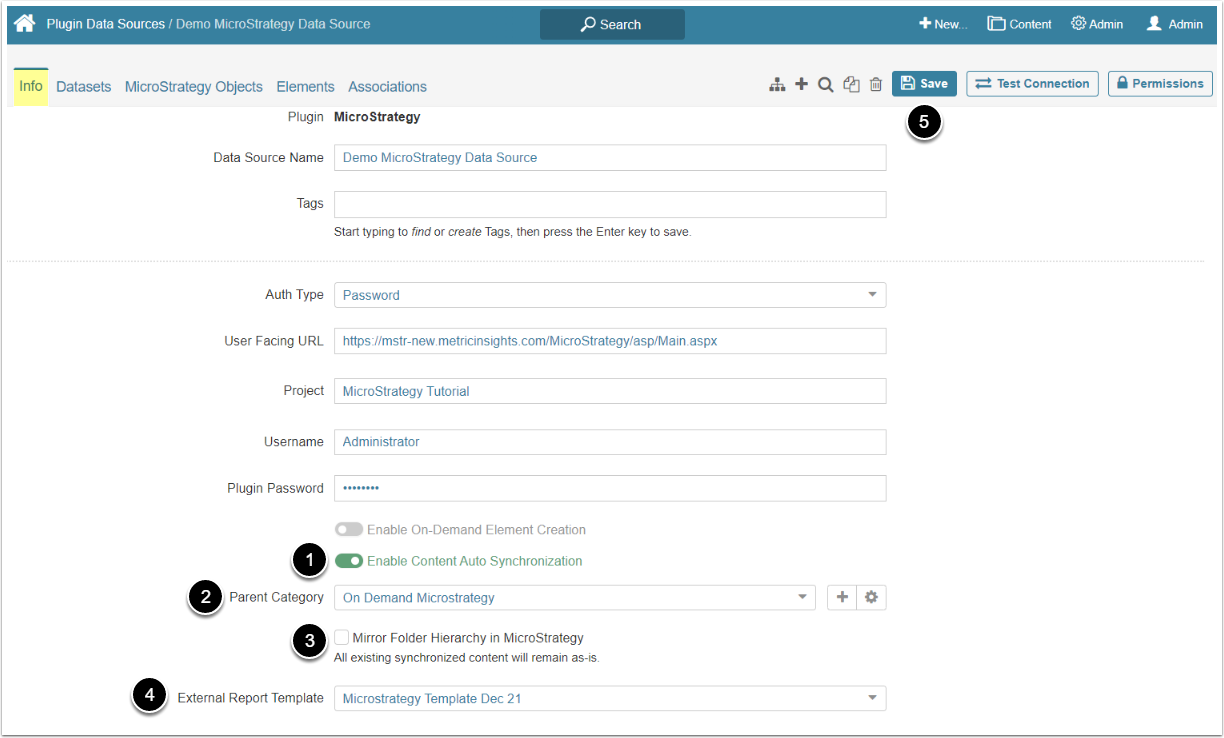Viewport: 1224px width, 738px height.
Task: Toggle Enable On-Demand Element Creation switch
Action: click(349, 529)
